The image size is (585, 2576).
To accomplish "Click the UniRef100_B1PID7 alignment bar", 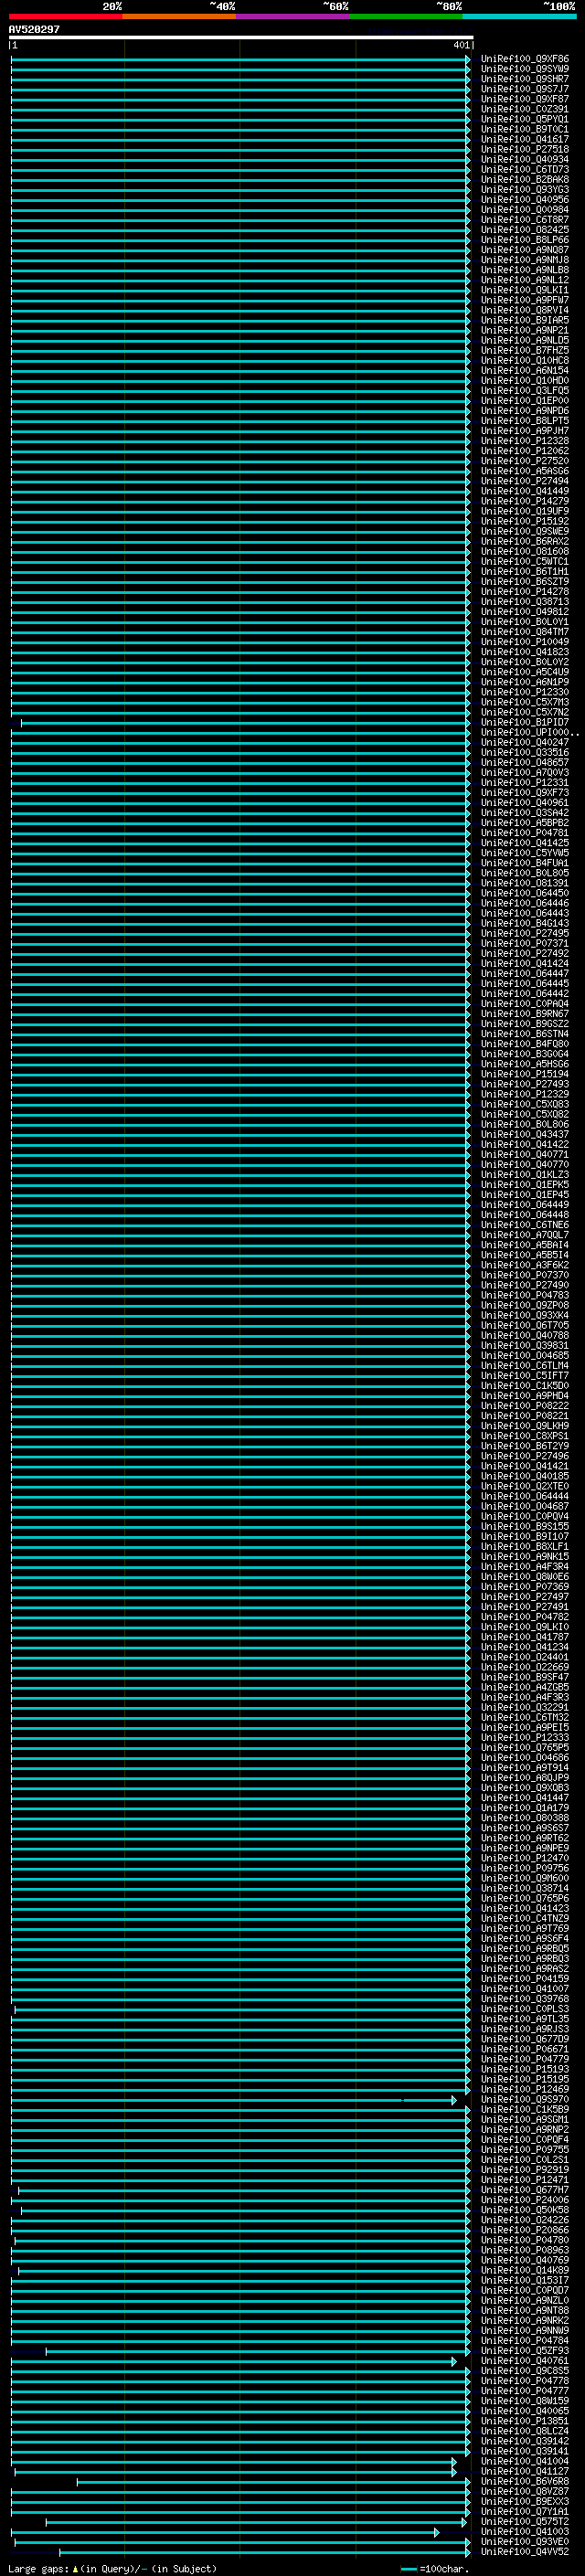I will (x=245, y=722).
